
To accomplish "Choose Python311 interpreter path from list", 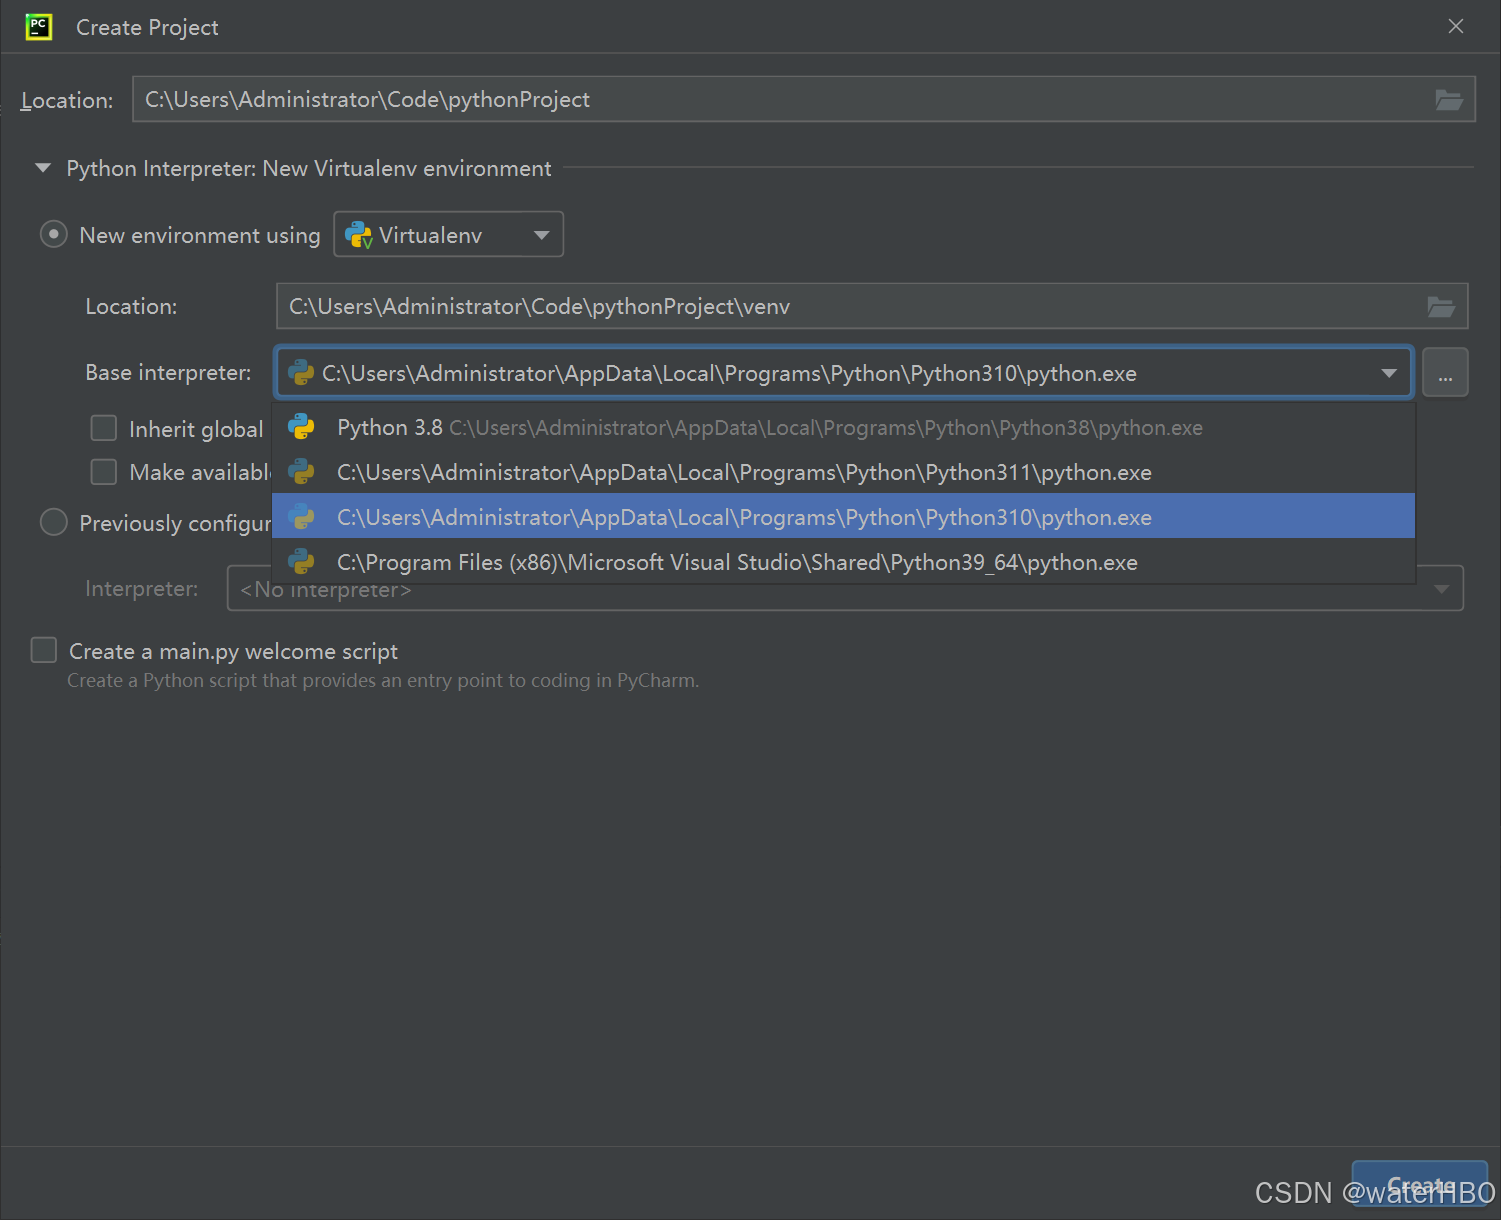I will (844, 472).
